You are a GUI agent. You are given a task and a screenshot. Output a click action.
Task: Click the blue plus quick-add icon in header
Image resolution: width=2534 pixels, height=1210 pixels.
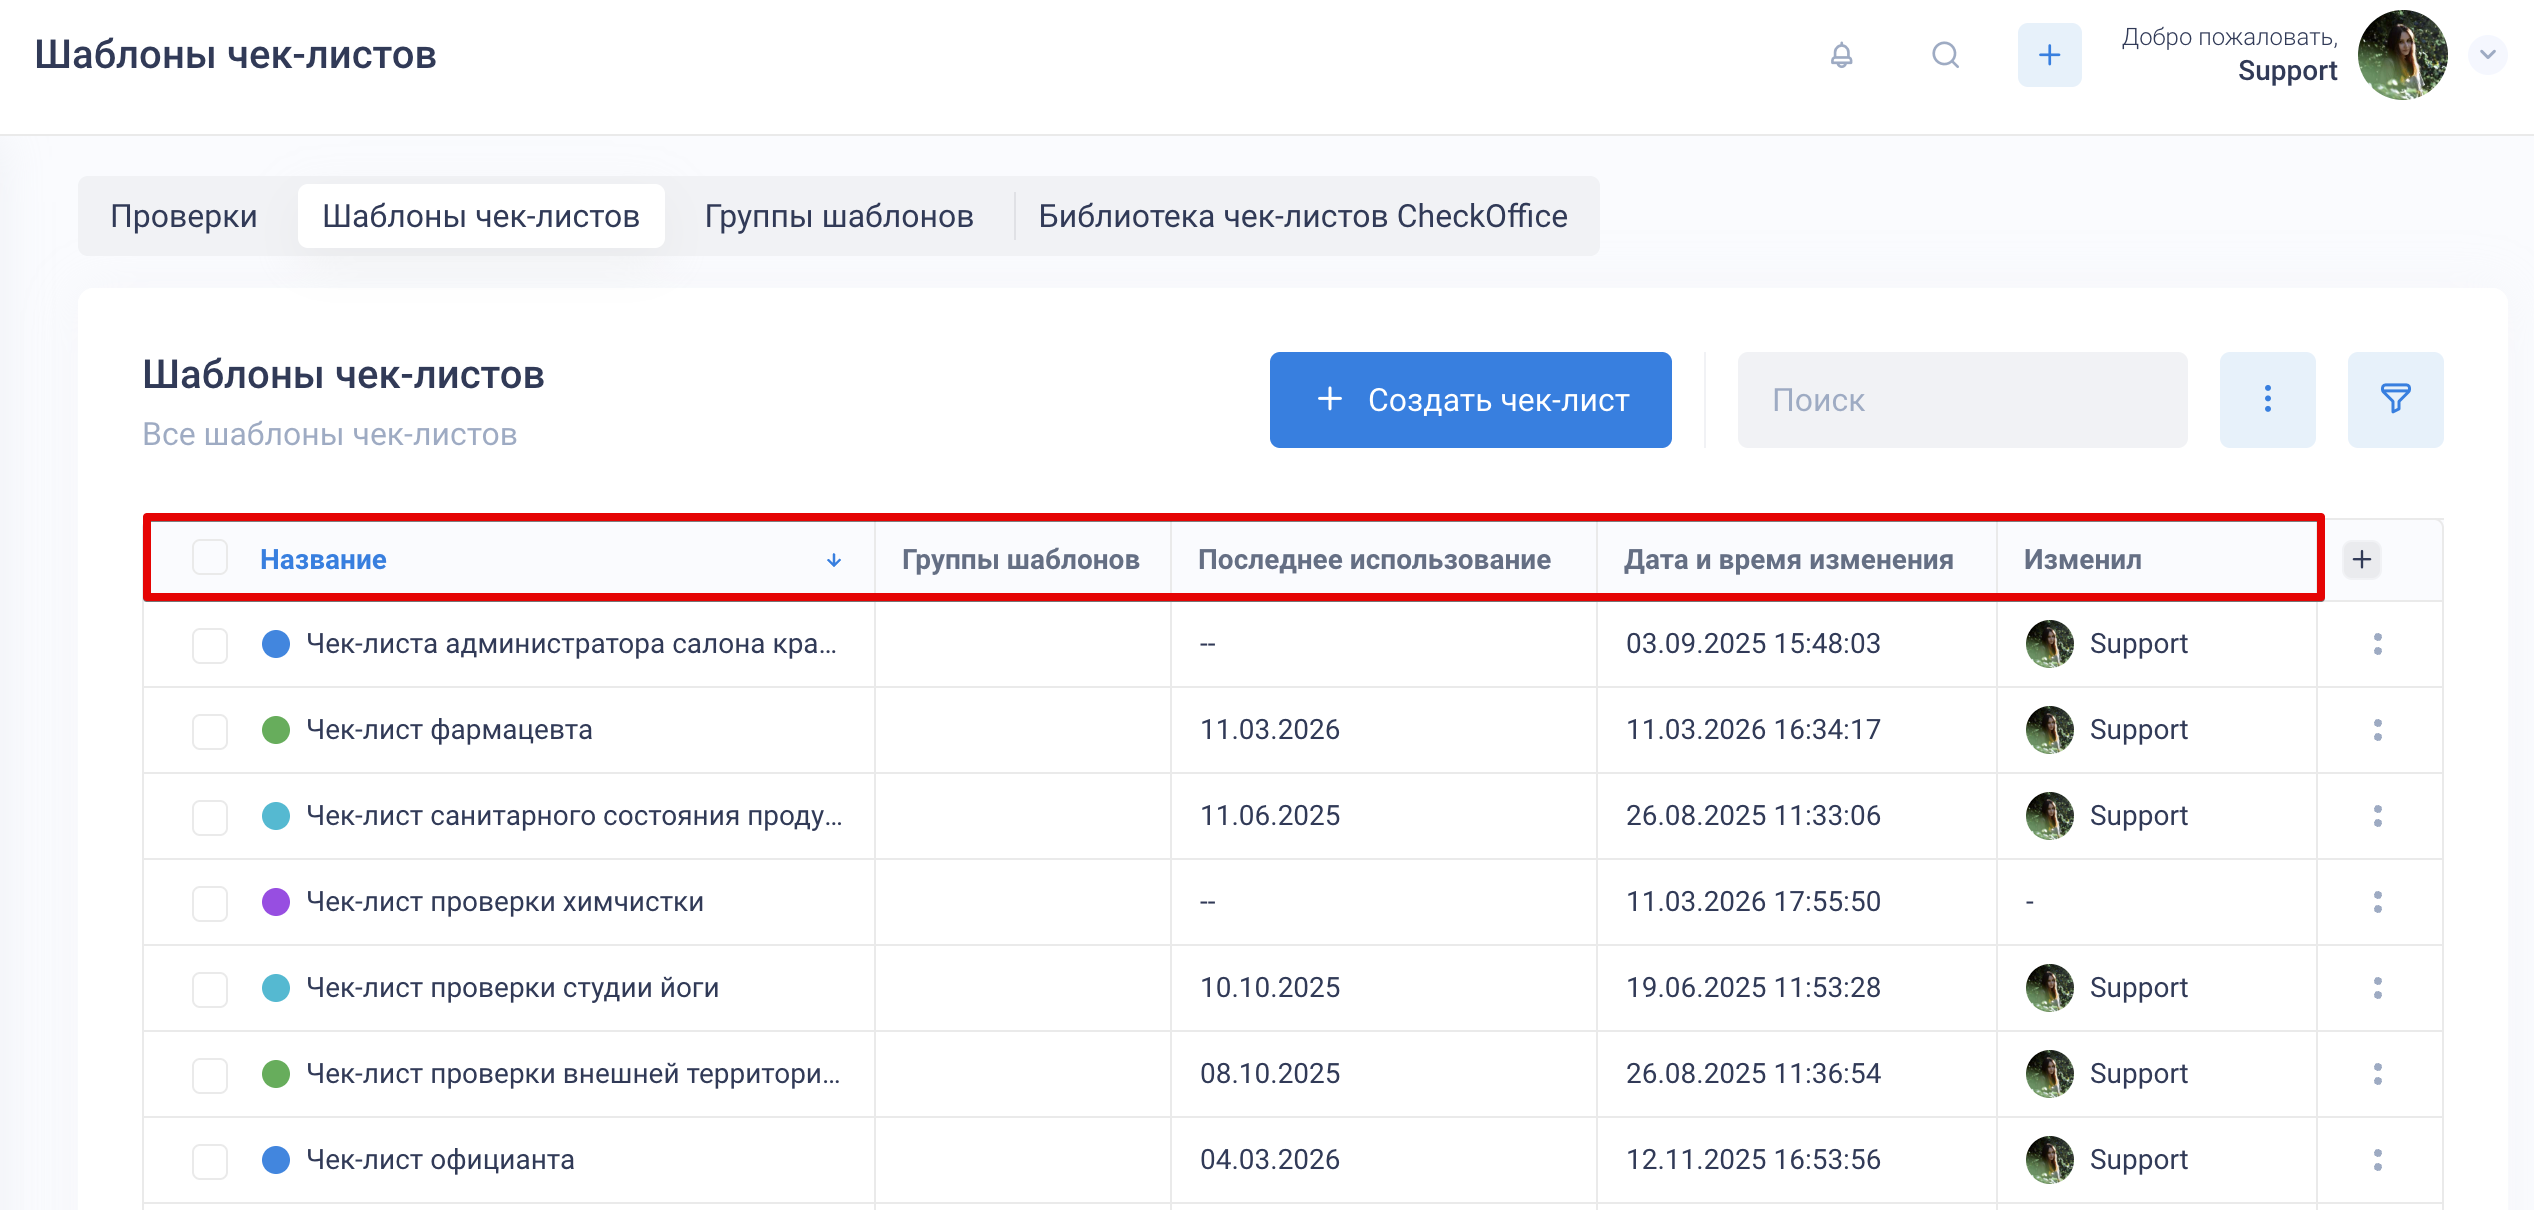(2049, 55)
